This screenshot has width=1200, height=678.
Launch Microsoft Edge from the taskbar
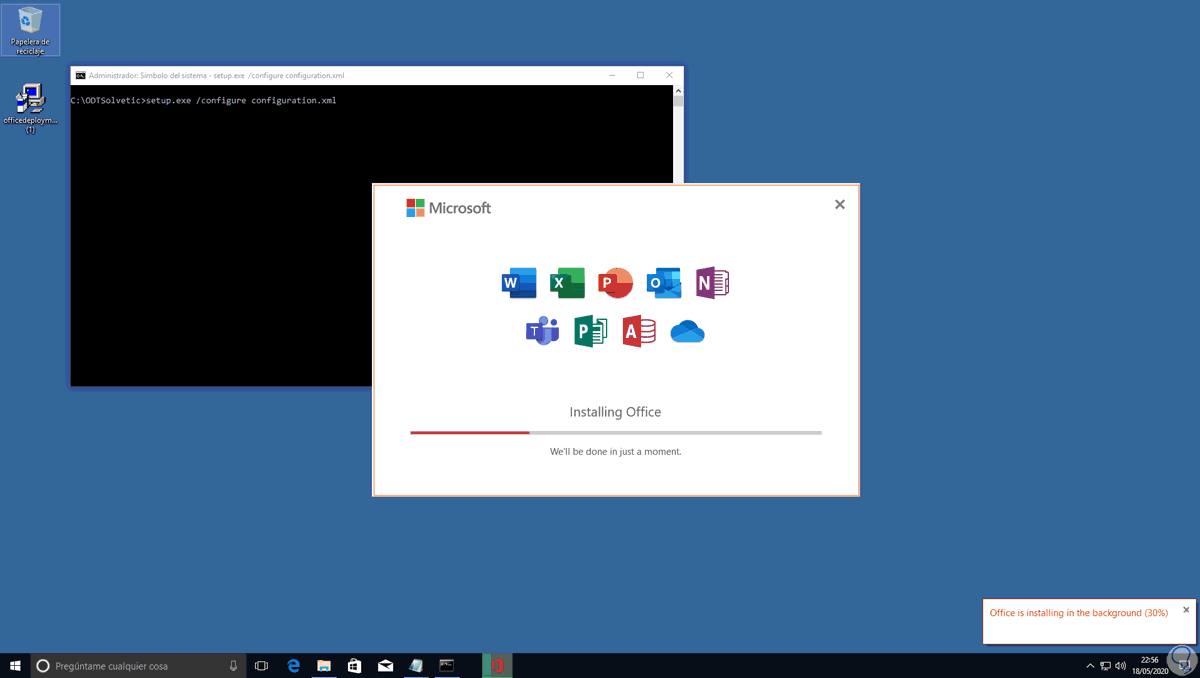point(293,664)
